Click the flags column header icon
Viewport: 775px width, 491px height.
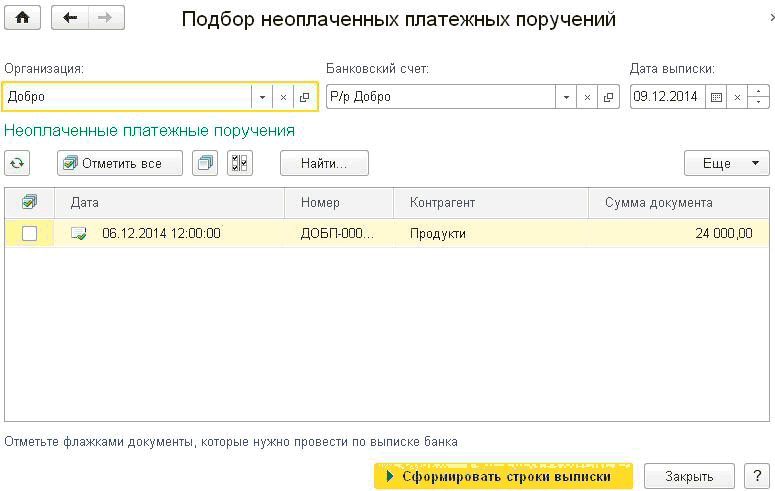(x=30, y=202)
